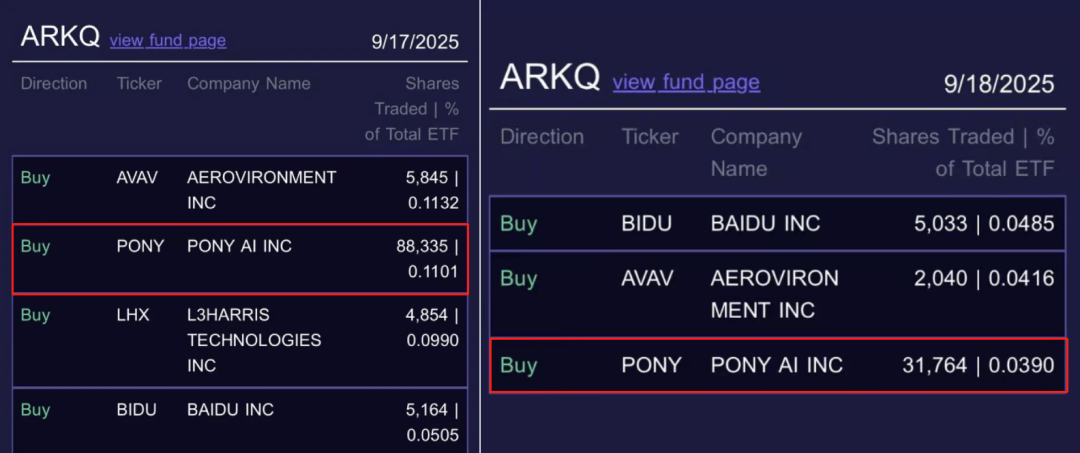Click the left ARKQ fund title
This screenshot has width=1080, height=453.
[61, 37]
